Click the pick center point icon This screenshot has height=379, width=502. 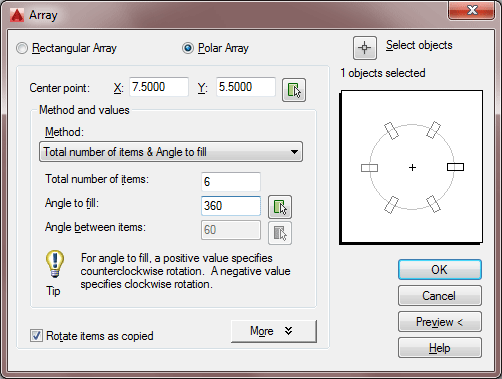click(x=294, y=90)
